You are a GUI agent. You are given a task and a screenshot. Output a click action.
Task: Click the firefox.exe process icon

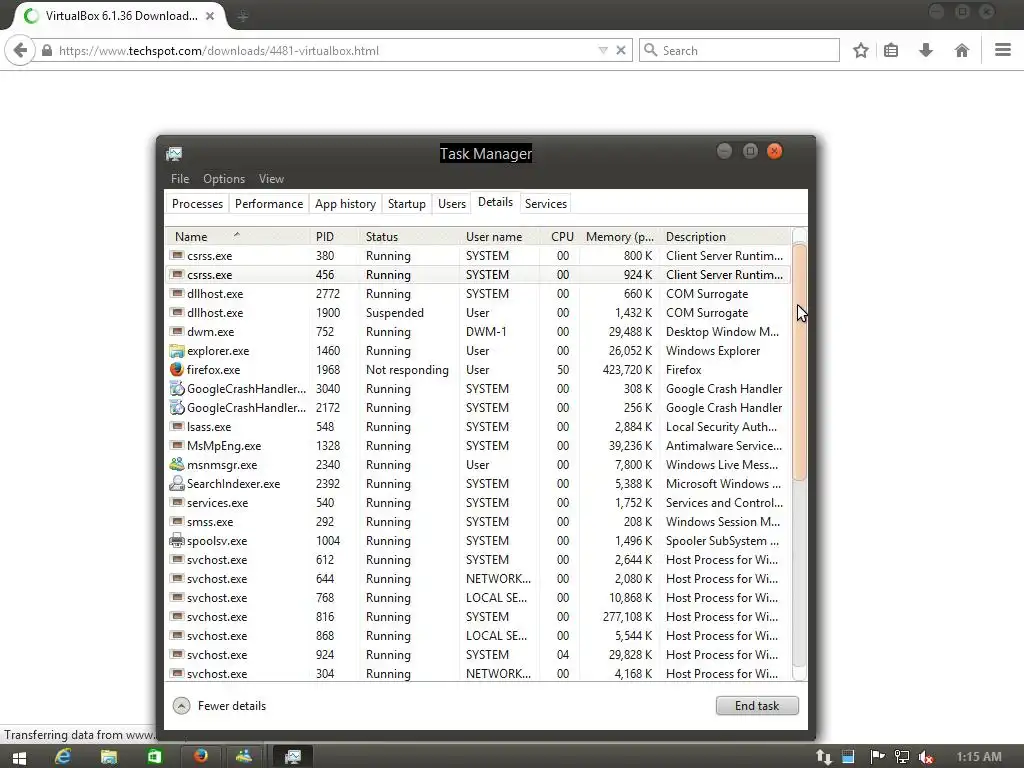coord(176,369)
